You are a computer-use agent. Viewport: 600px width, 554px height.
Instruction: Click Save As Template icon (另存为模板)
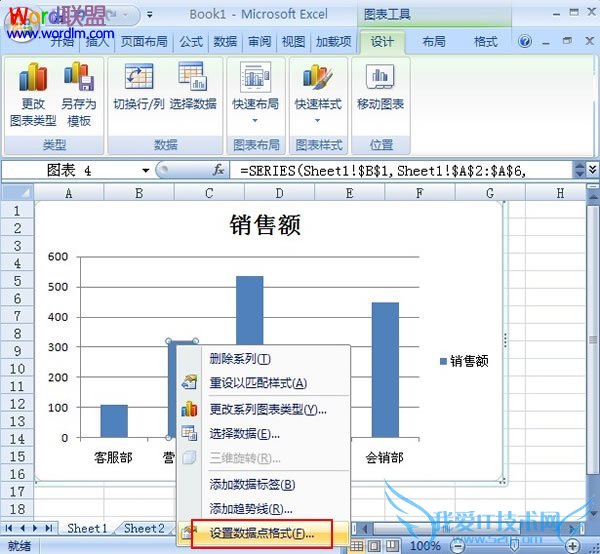click(79, 95)
